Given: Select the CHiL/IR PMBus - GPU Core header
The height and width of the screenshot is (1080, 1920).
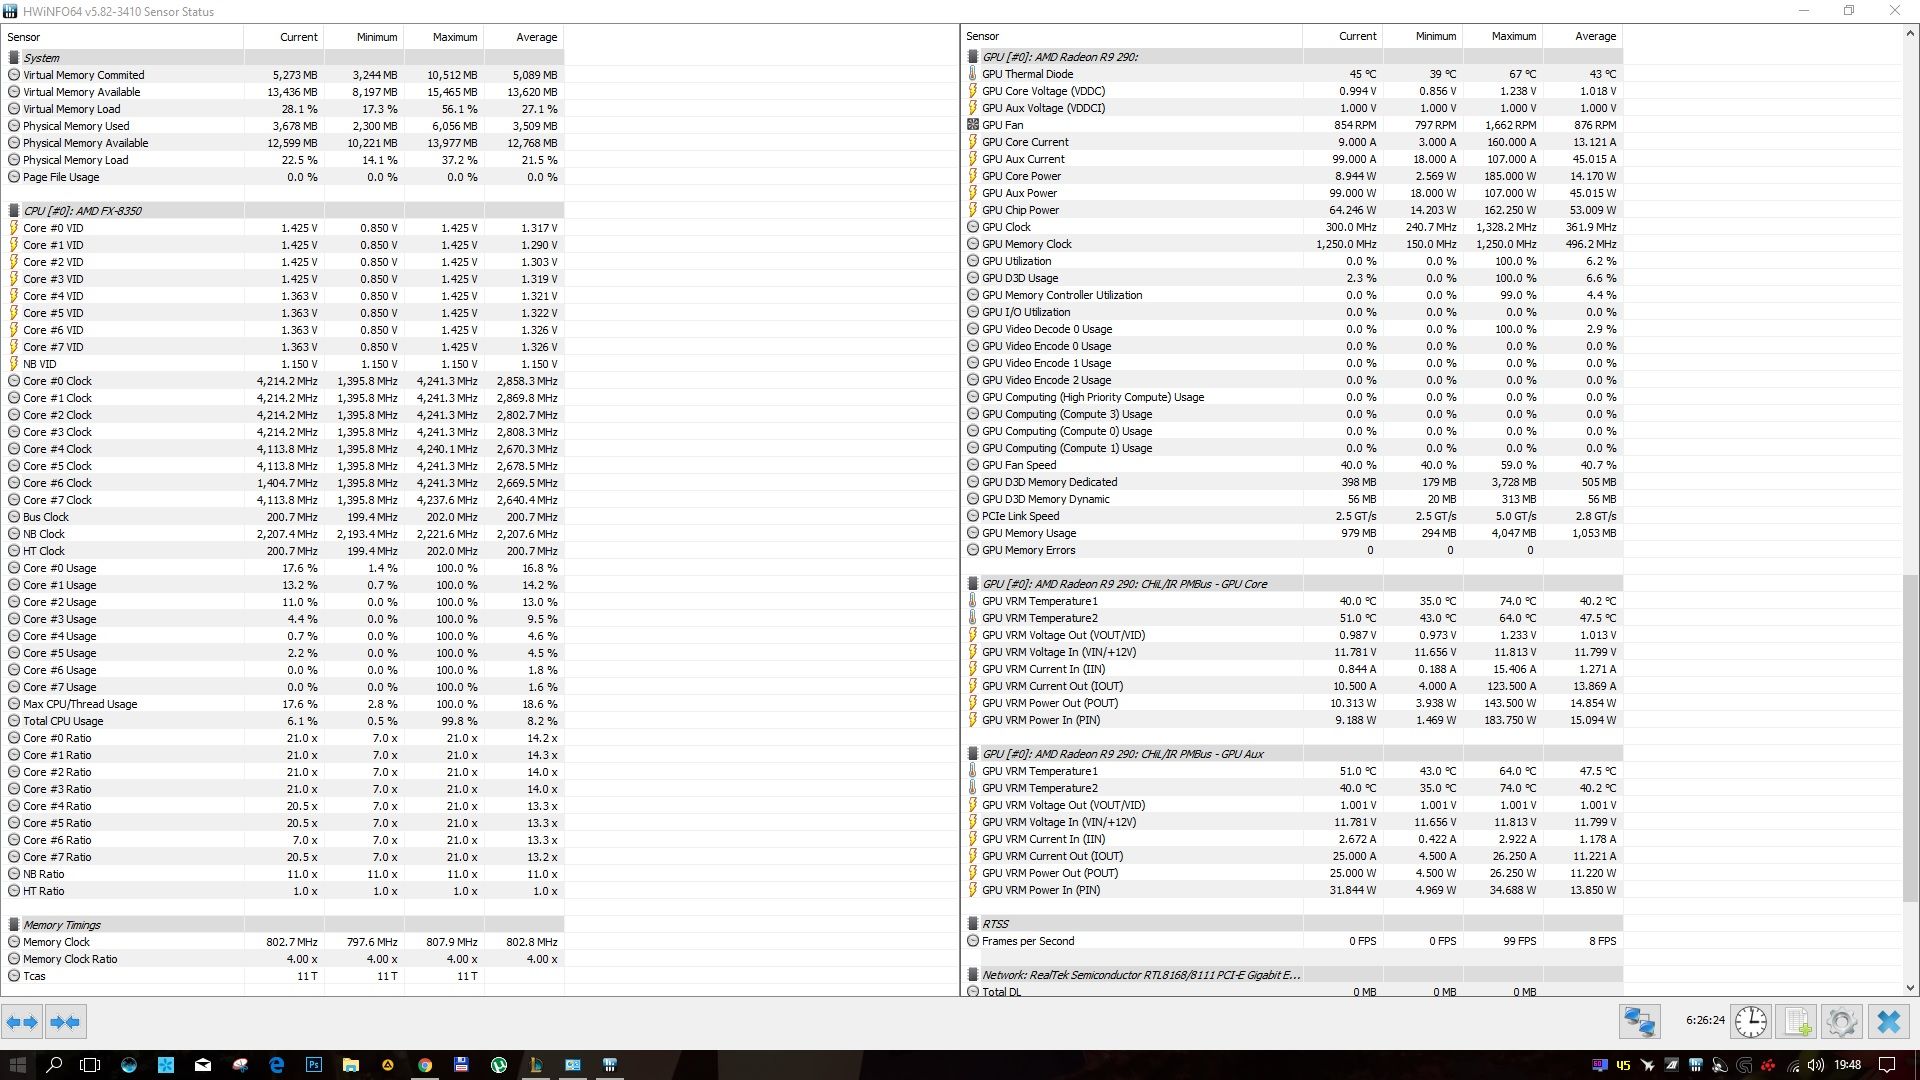Looking at the screenshot, I should tap(1292, 584).
